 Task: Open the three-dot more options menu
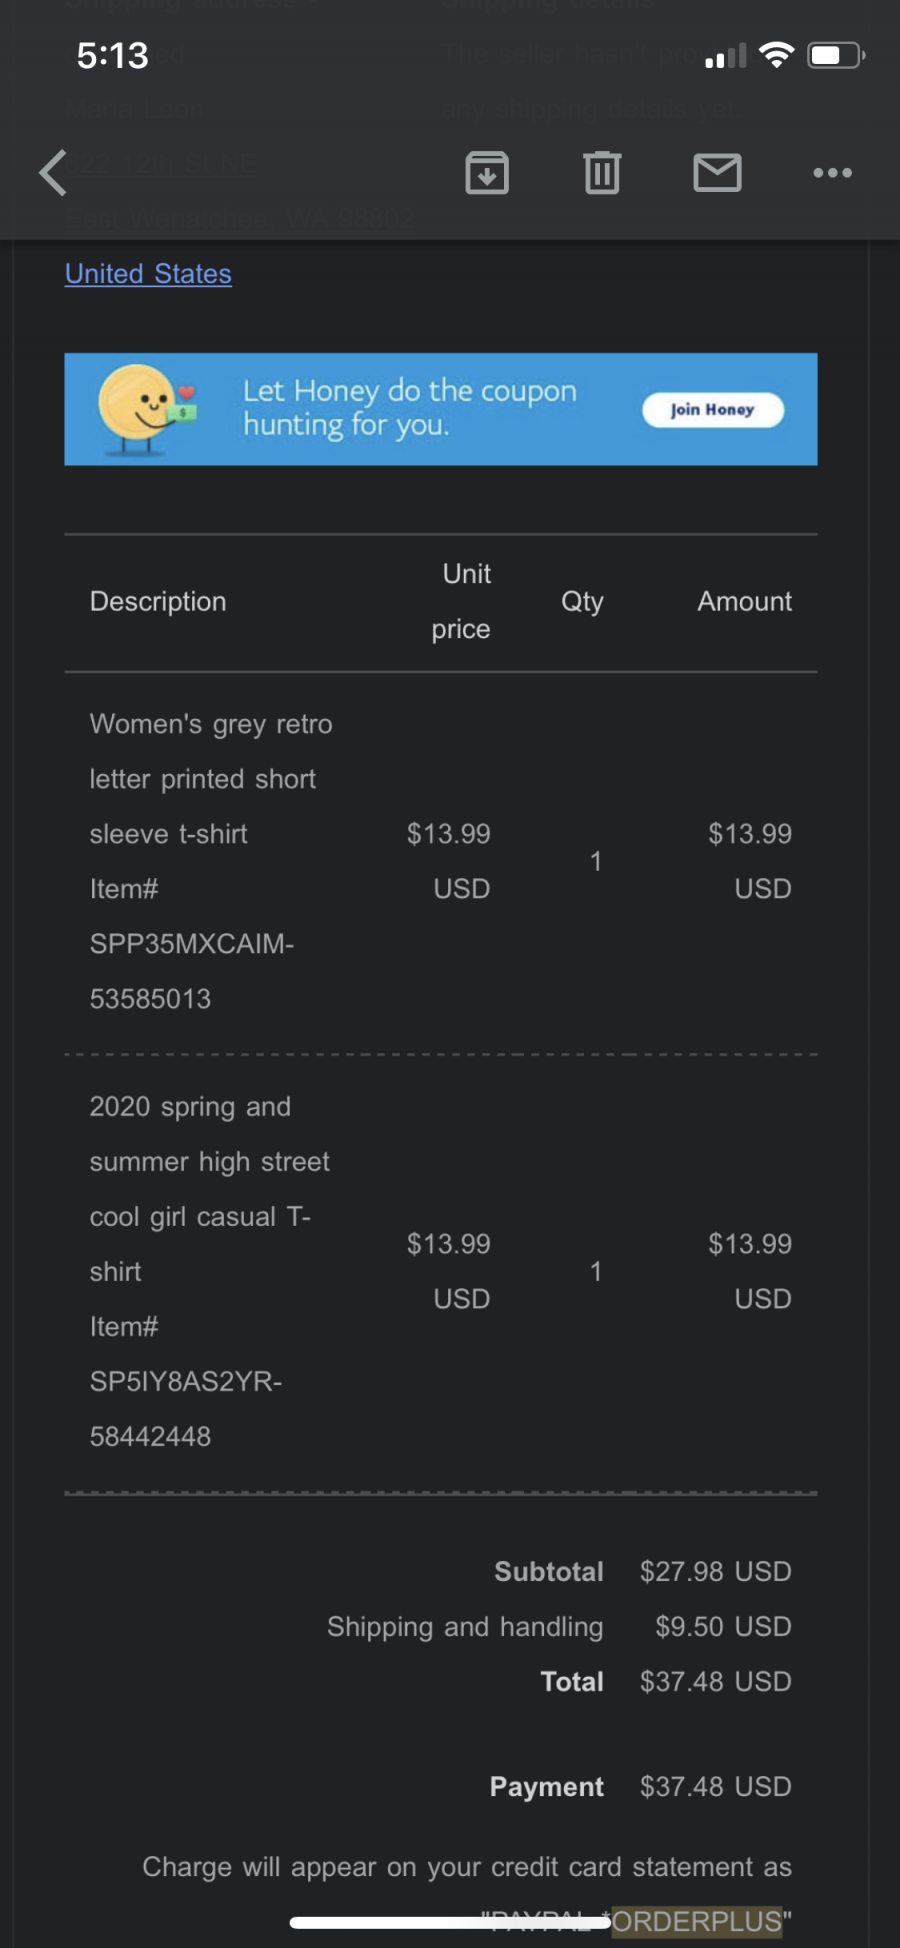(x=832, y=173)
